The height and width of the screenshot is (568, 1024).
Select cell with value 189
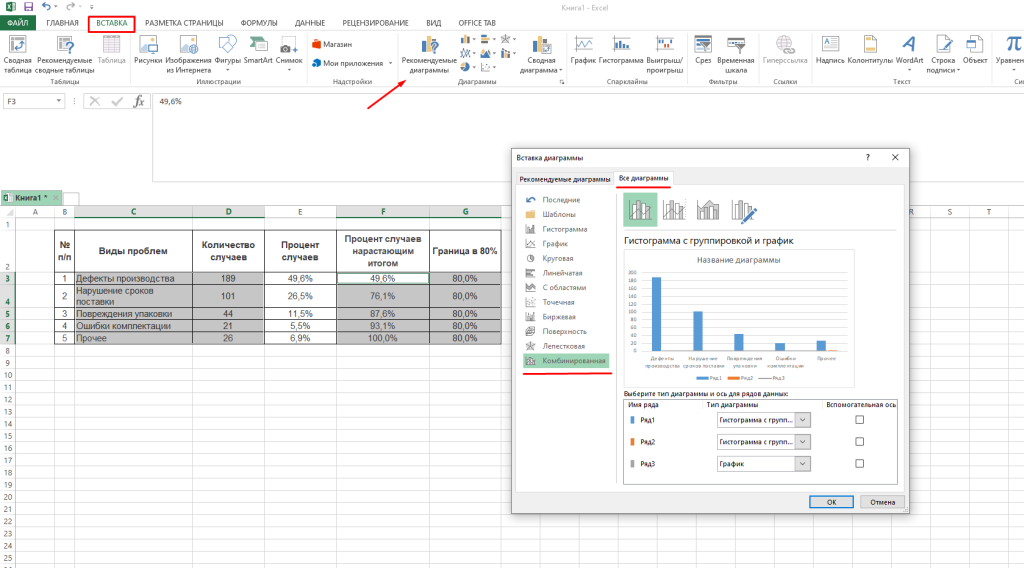[x=229, y=278]
